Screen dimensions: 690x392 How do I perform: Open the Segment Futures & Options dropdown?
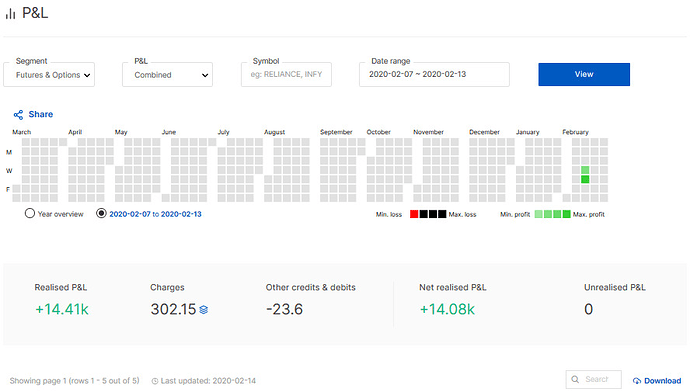(x=49, y=74)
